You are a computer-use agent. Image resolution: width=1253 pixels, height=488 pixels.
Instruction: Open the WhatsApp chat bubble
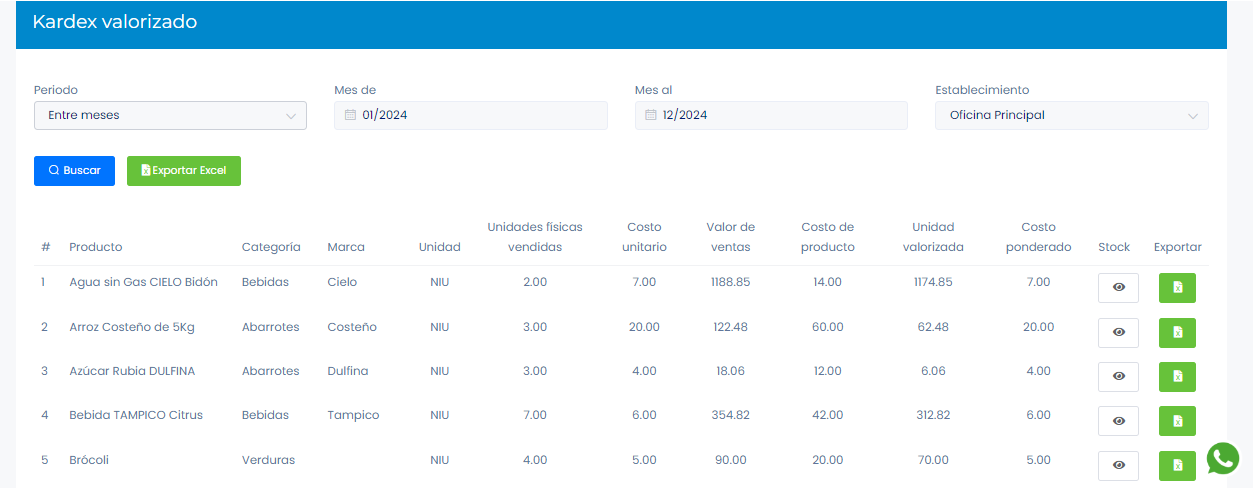[1222, 458]
